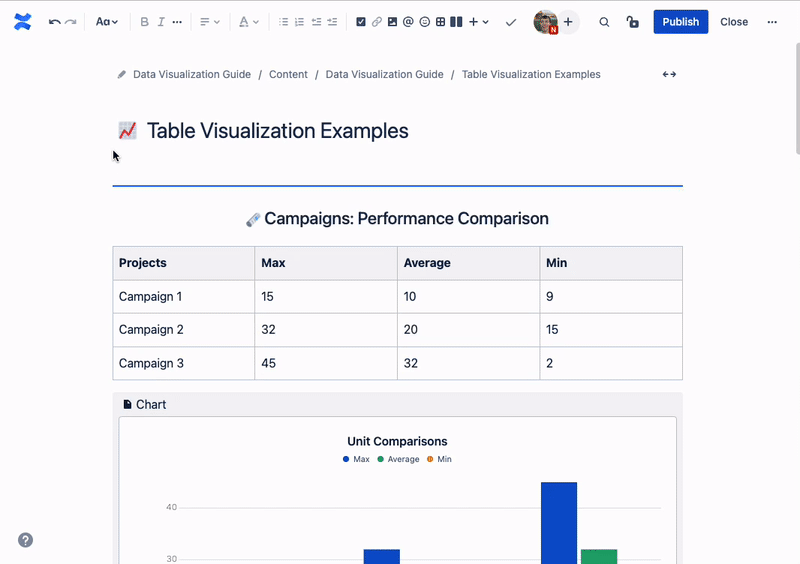Undo the last edit
Screen dimensions: 800x564
pyautogui.click(x=55, y=22)
